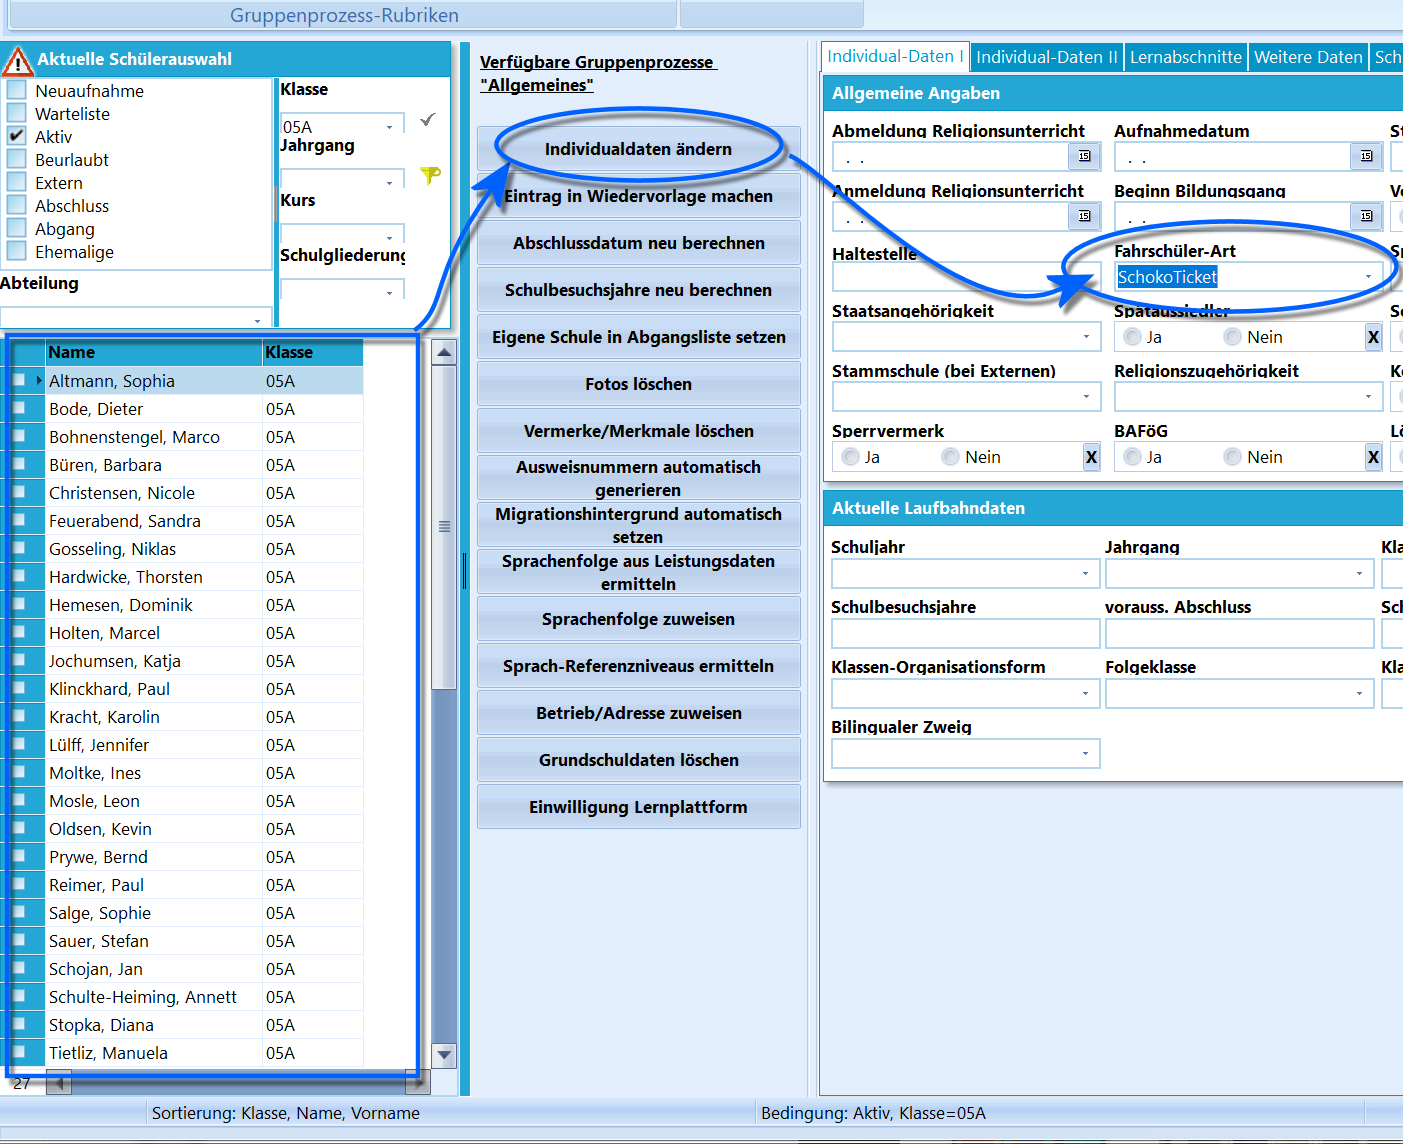This screenshot has height=1144, width=1403.
Task: Open Fahrschüler-Art dropdown showing SchokoTicket
Action: click(x=1368, y=277)
